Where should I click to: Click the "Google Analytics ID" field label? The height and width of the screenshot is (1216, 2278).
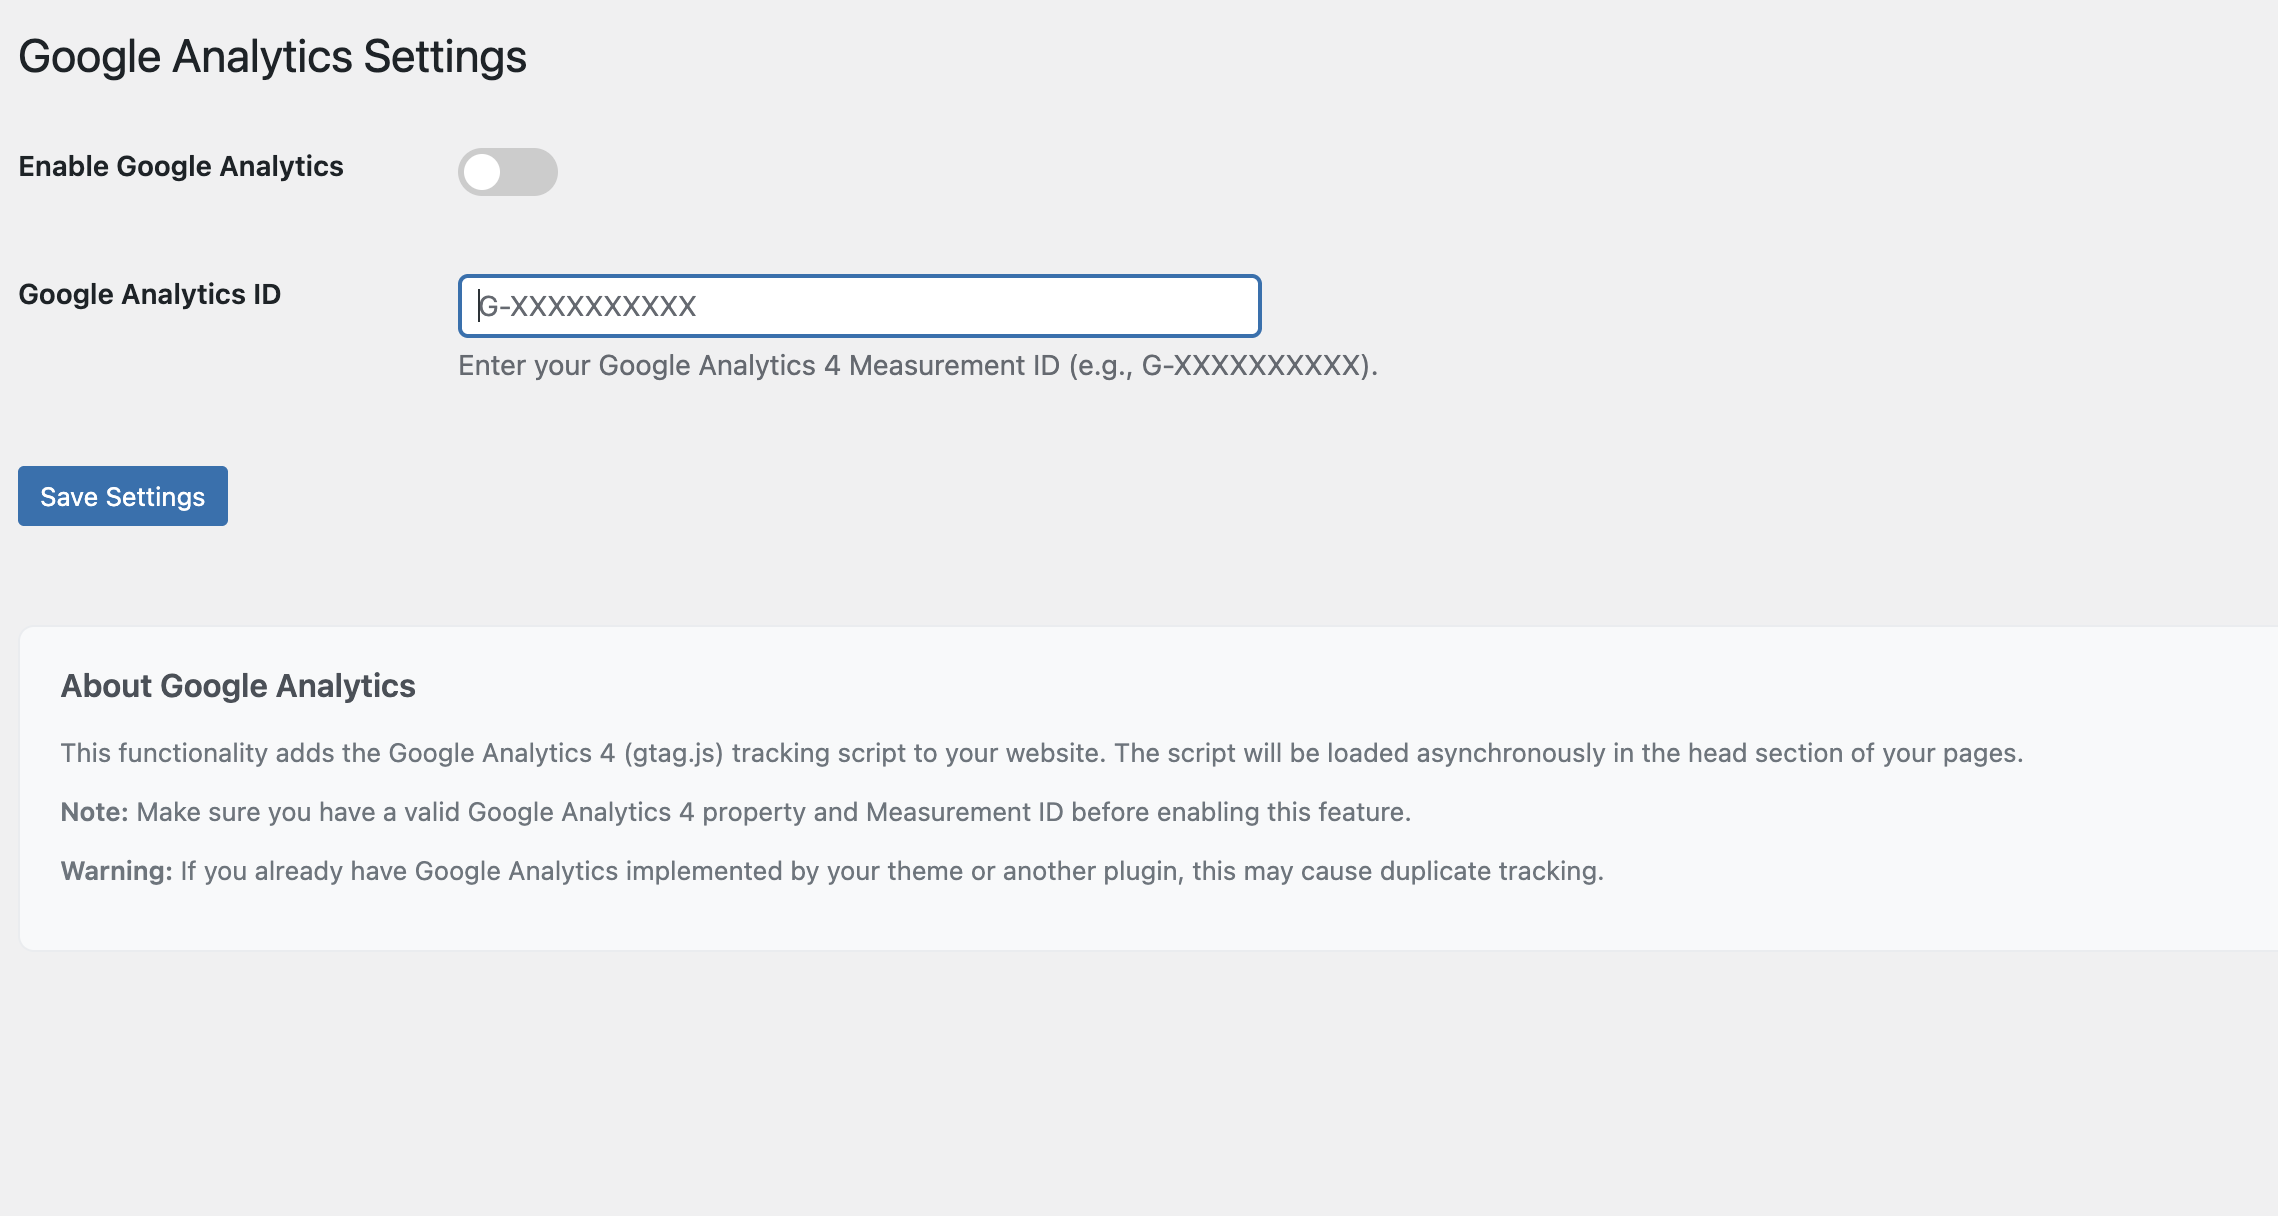pos(150,294)
